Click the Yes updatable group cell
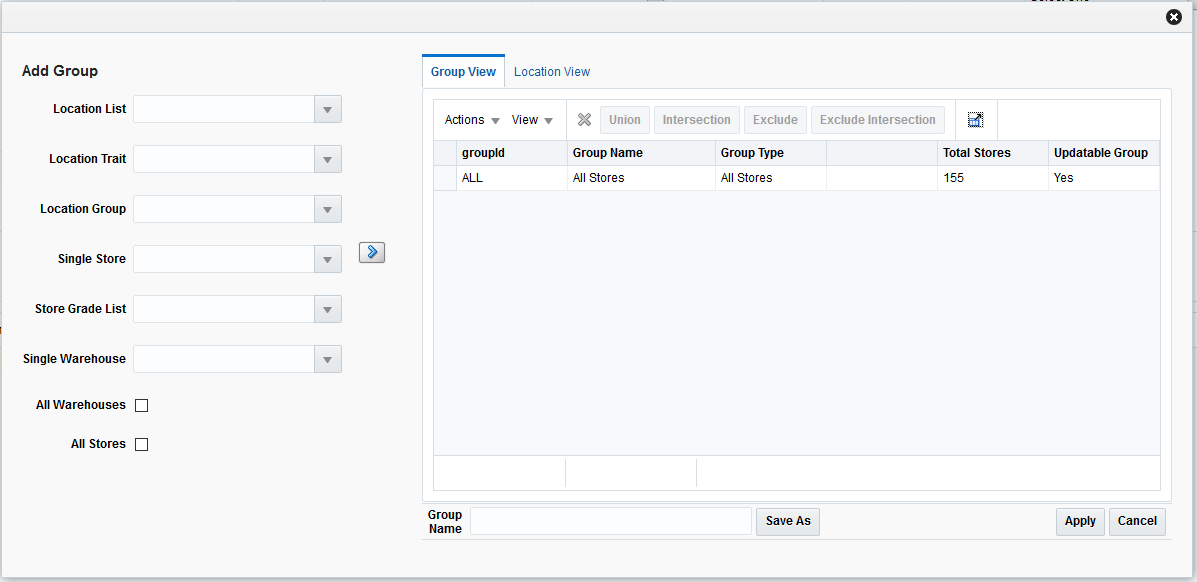This screenshot has width=1197, height=582. [x=1104, y=178]
